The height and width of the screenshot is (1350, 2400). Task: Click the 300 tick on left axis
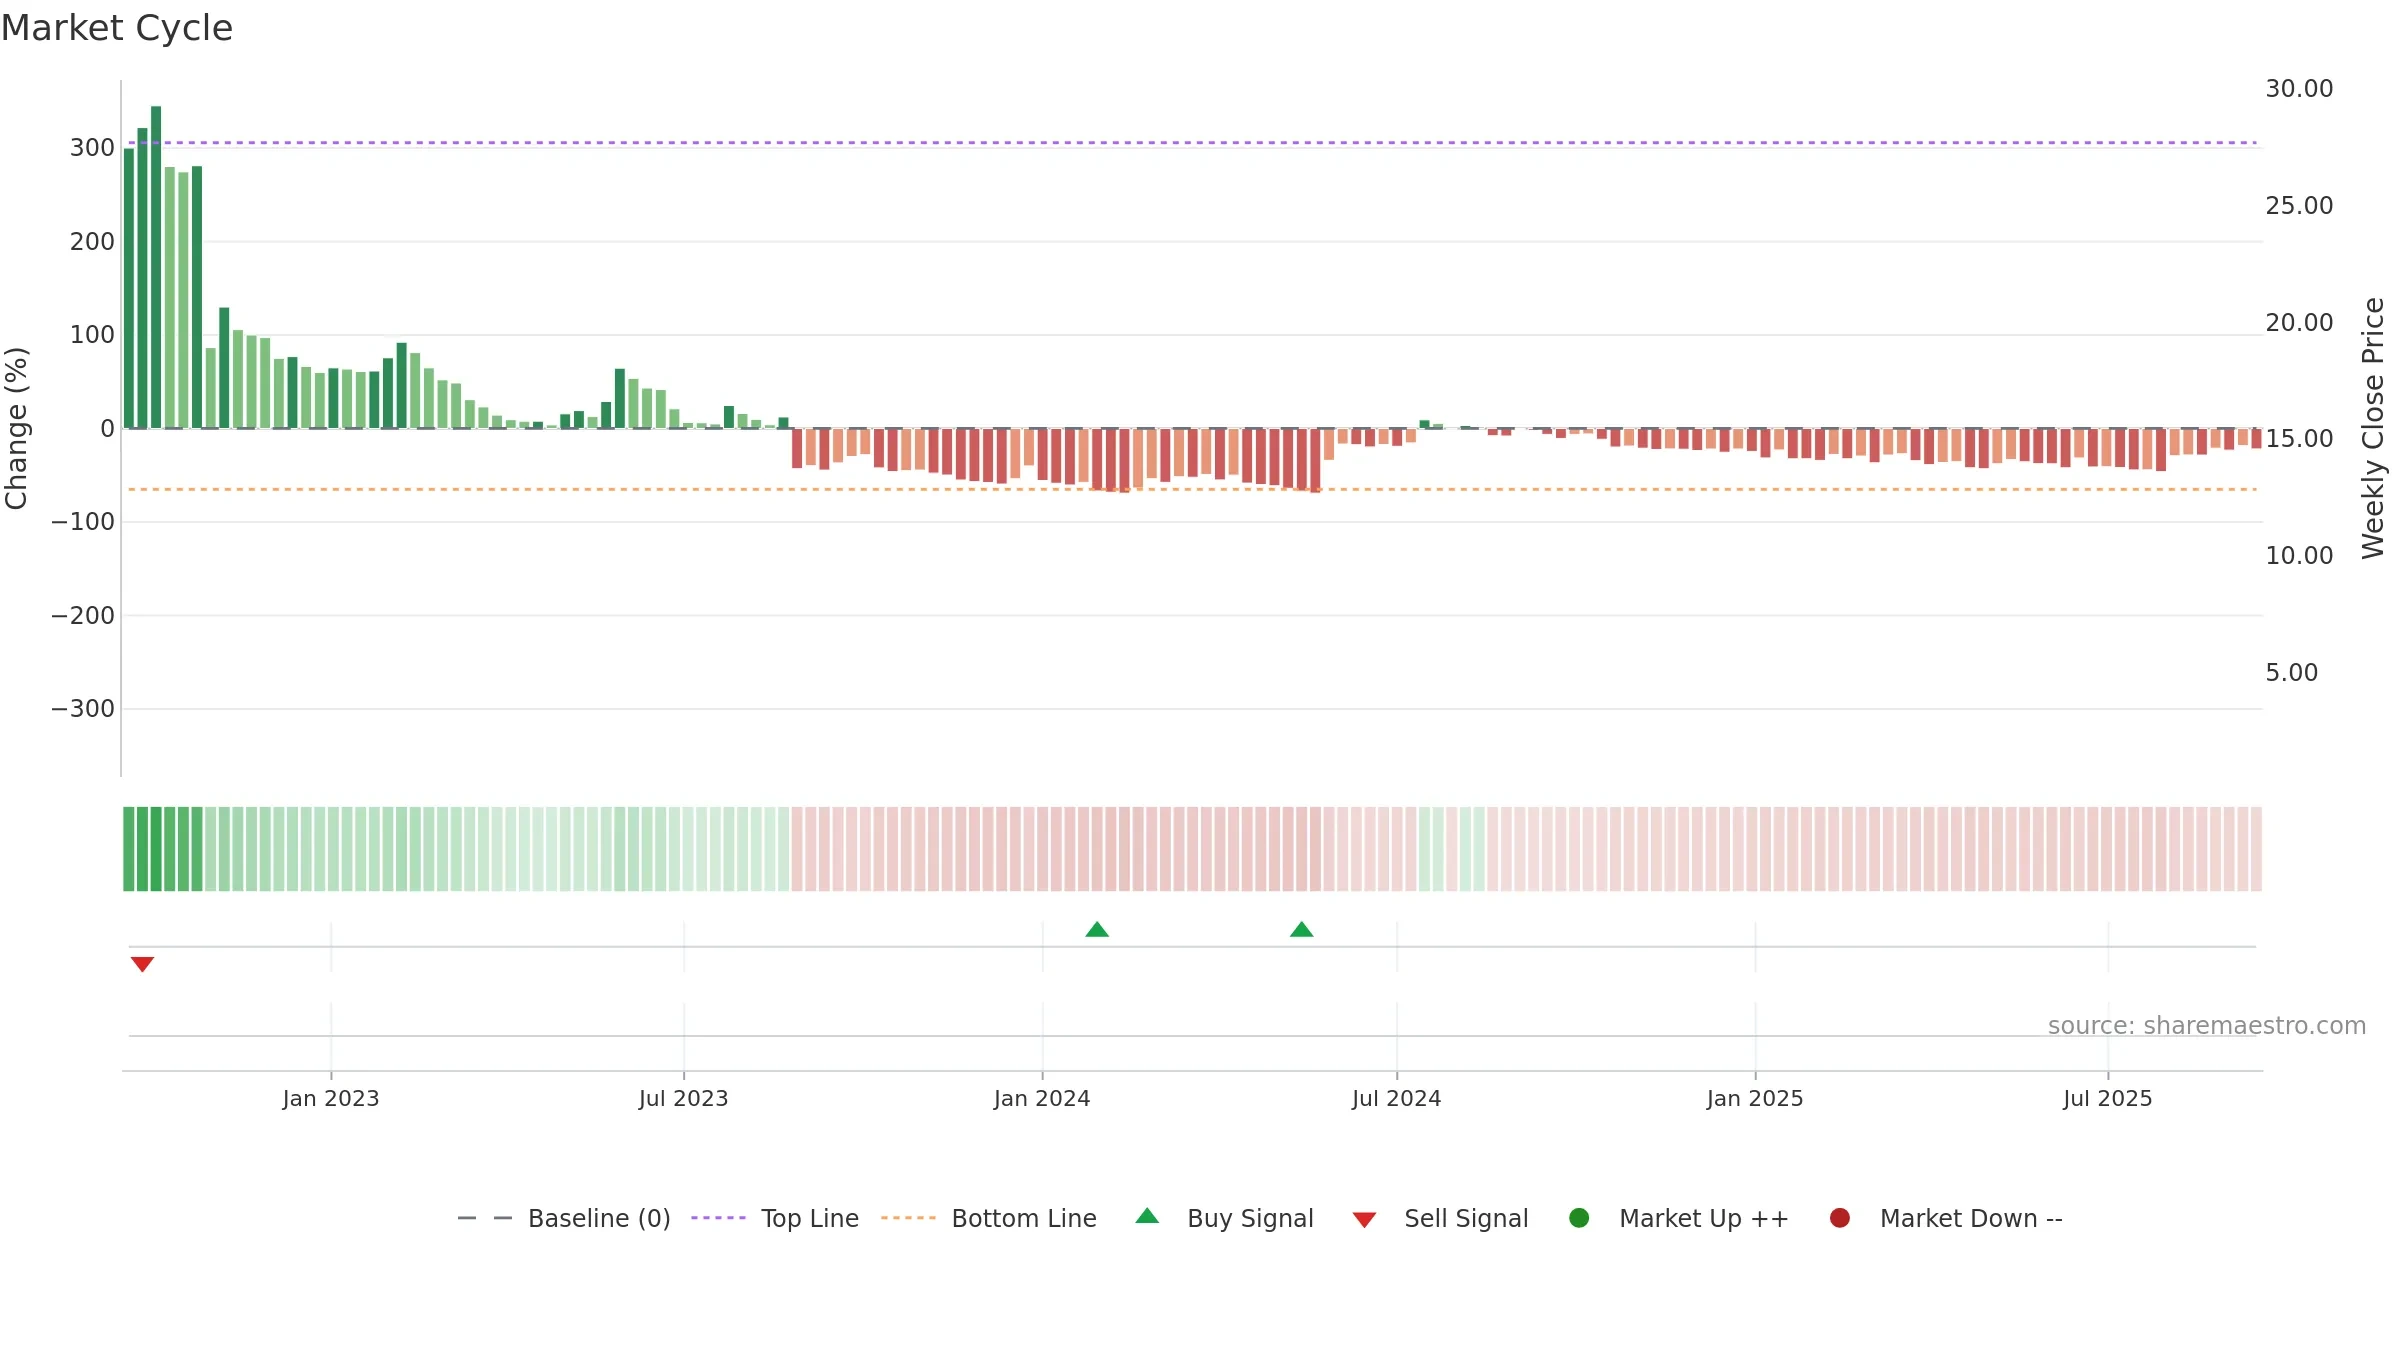click(92, 148)
